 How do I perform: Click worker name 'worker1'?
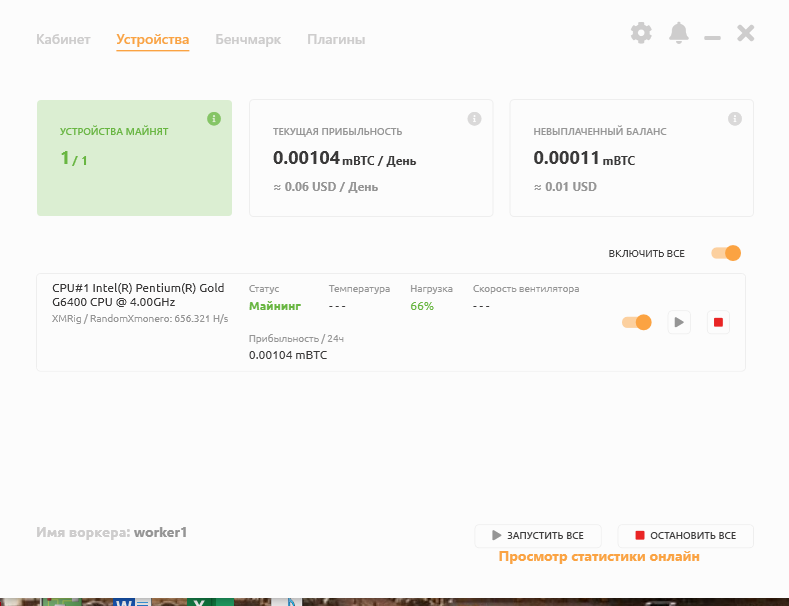coord(161,533)
